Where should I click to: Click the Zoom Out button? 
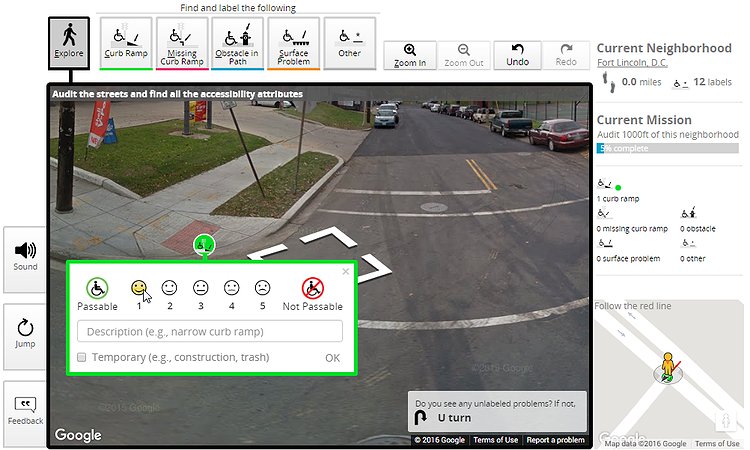[463, 55]
